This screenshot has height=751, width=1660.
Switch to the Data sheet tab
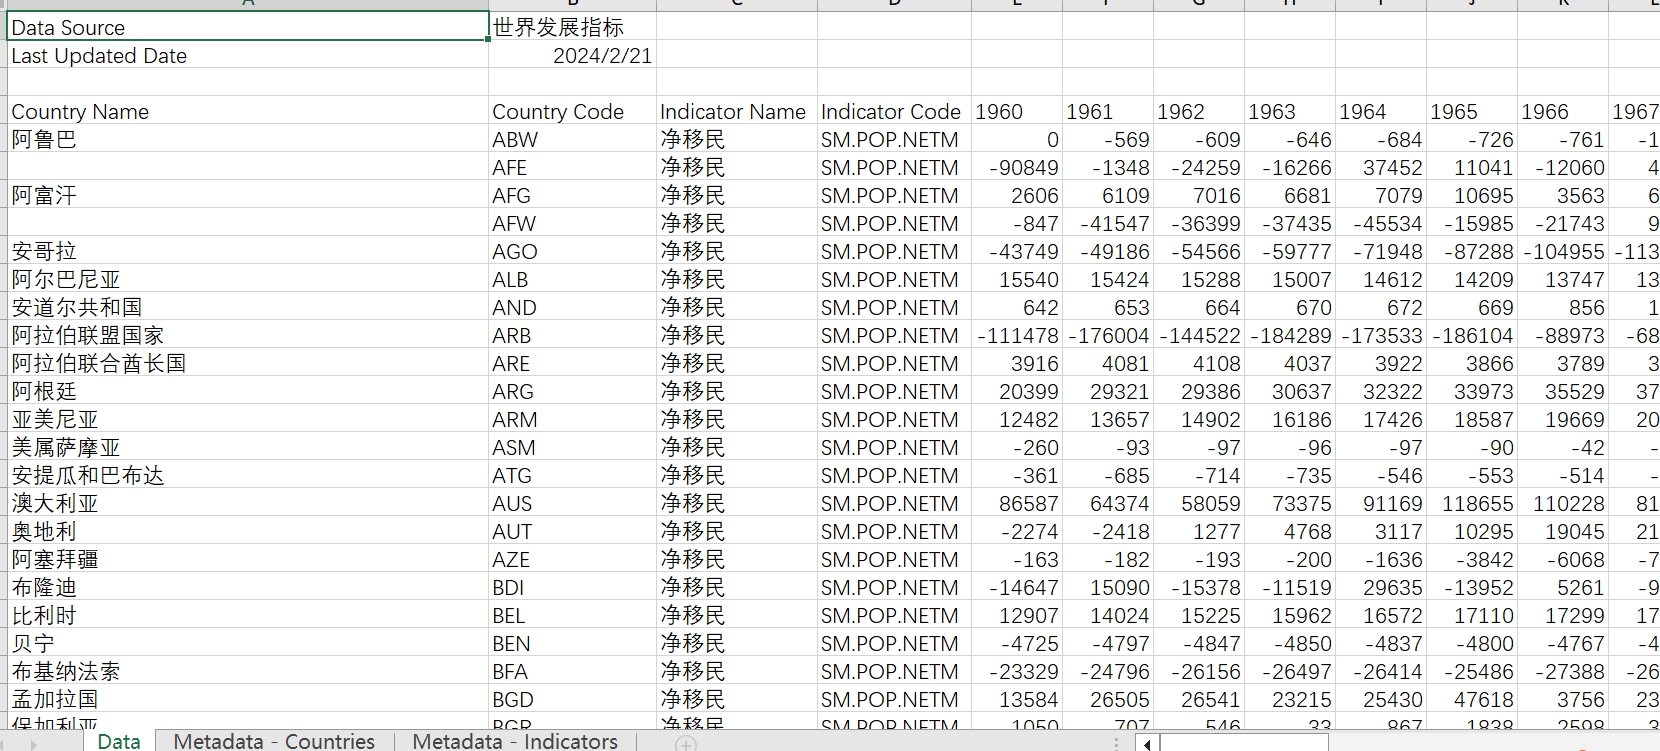(119, 741)
